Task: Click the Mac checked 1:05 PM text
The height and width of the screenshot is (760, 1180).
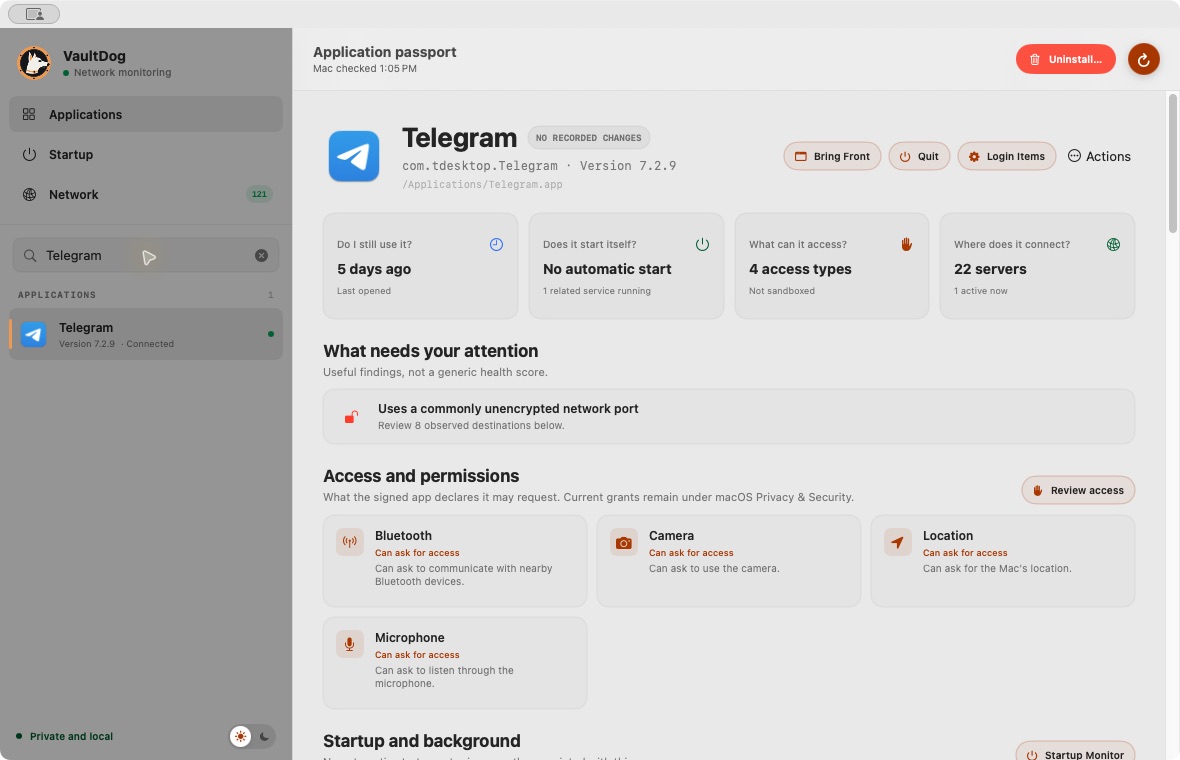Action: click(365, 68)
